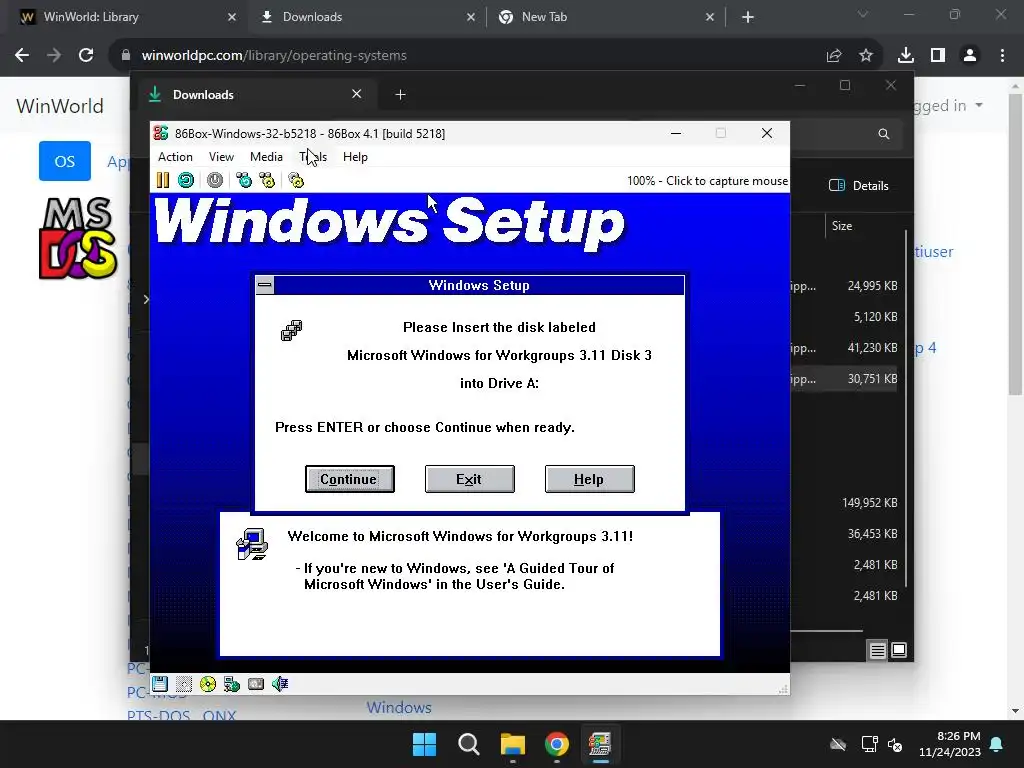
Task: Click WinWorld site title link
Action: 59,106
